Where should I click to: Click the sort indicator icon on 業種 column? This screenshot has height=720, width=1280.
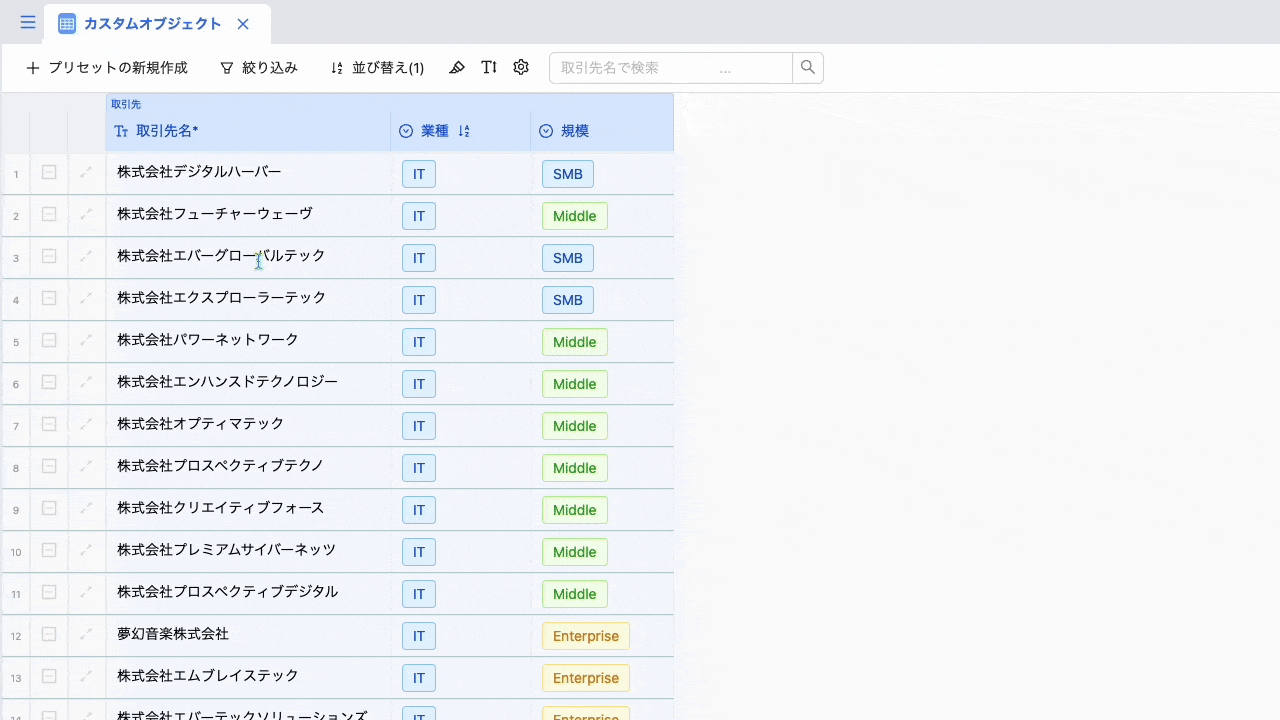(464, 131)
